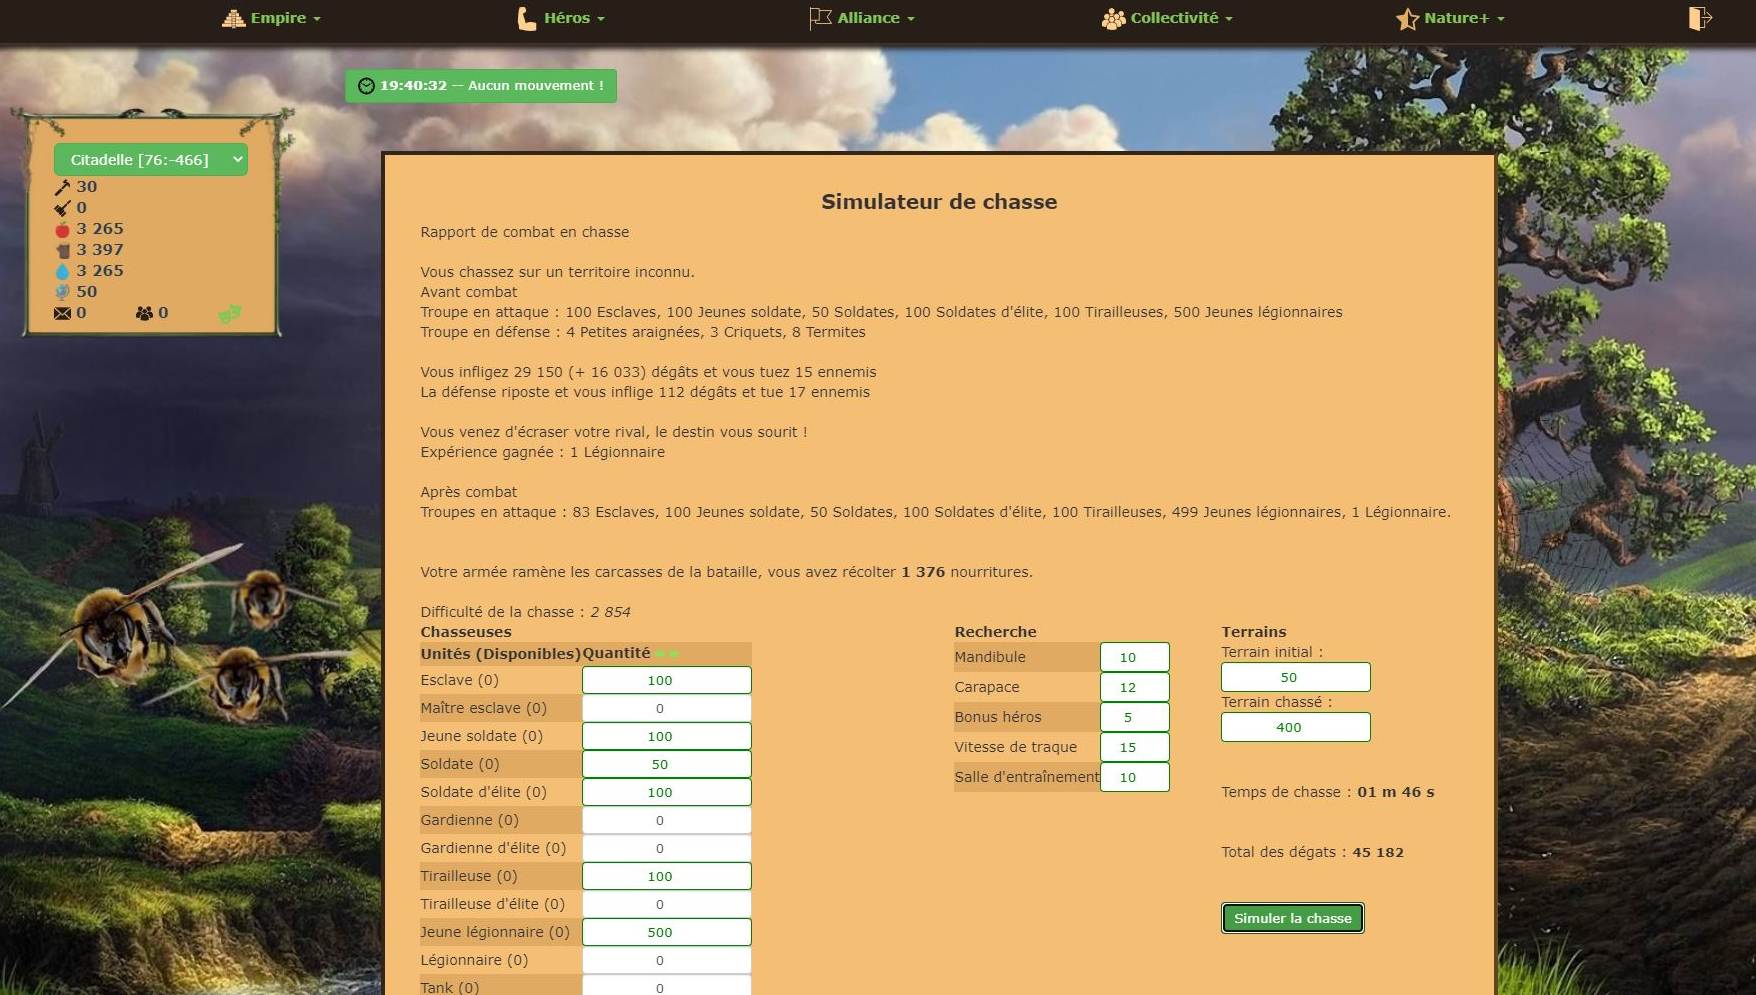Open the Alliance menu

[862, 18]
